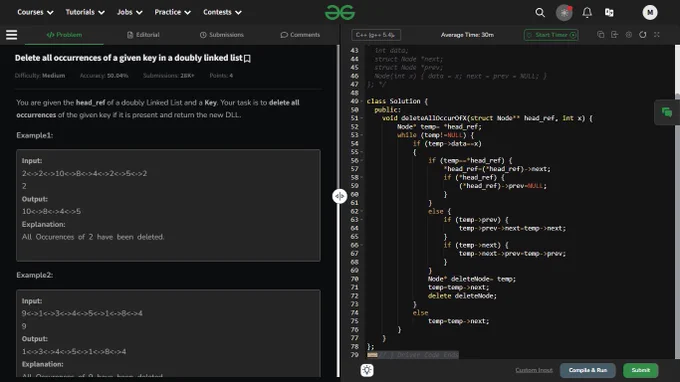The image size is (680, 382).
Task: Reset the code with refresh icon
Action: (x=643, y=35)
